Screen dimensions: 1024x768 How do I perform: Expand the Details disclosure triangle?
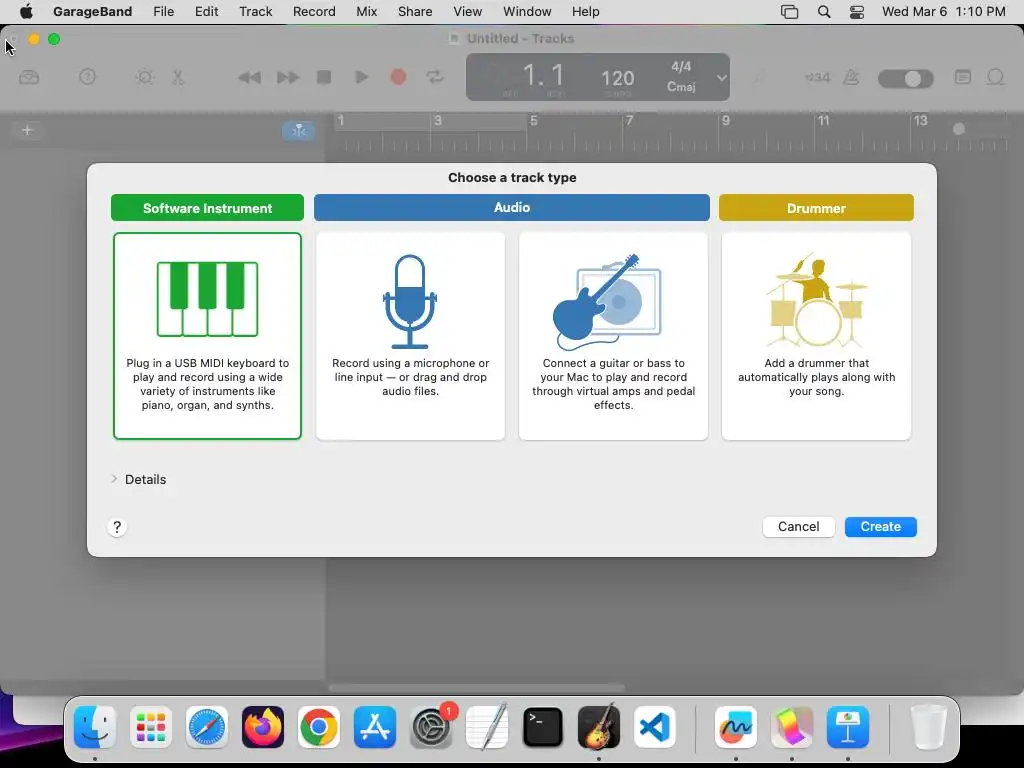114,479
